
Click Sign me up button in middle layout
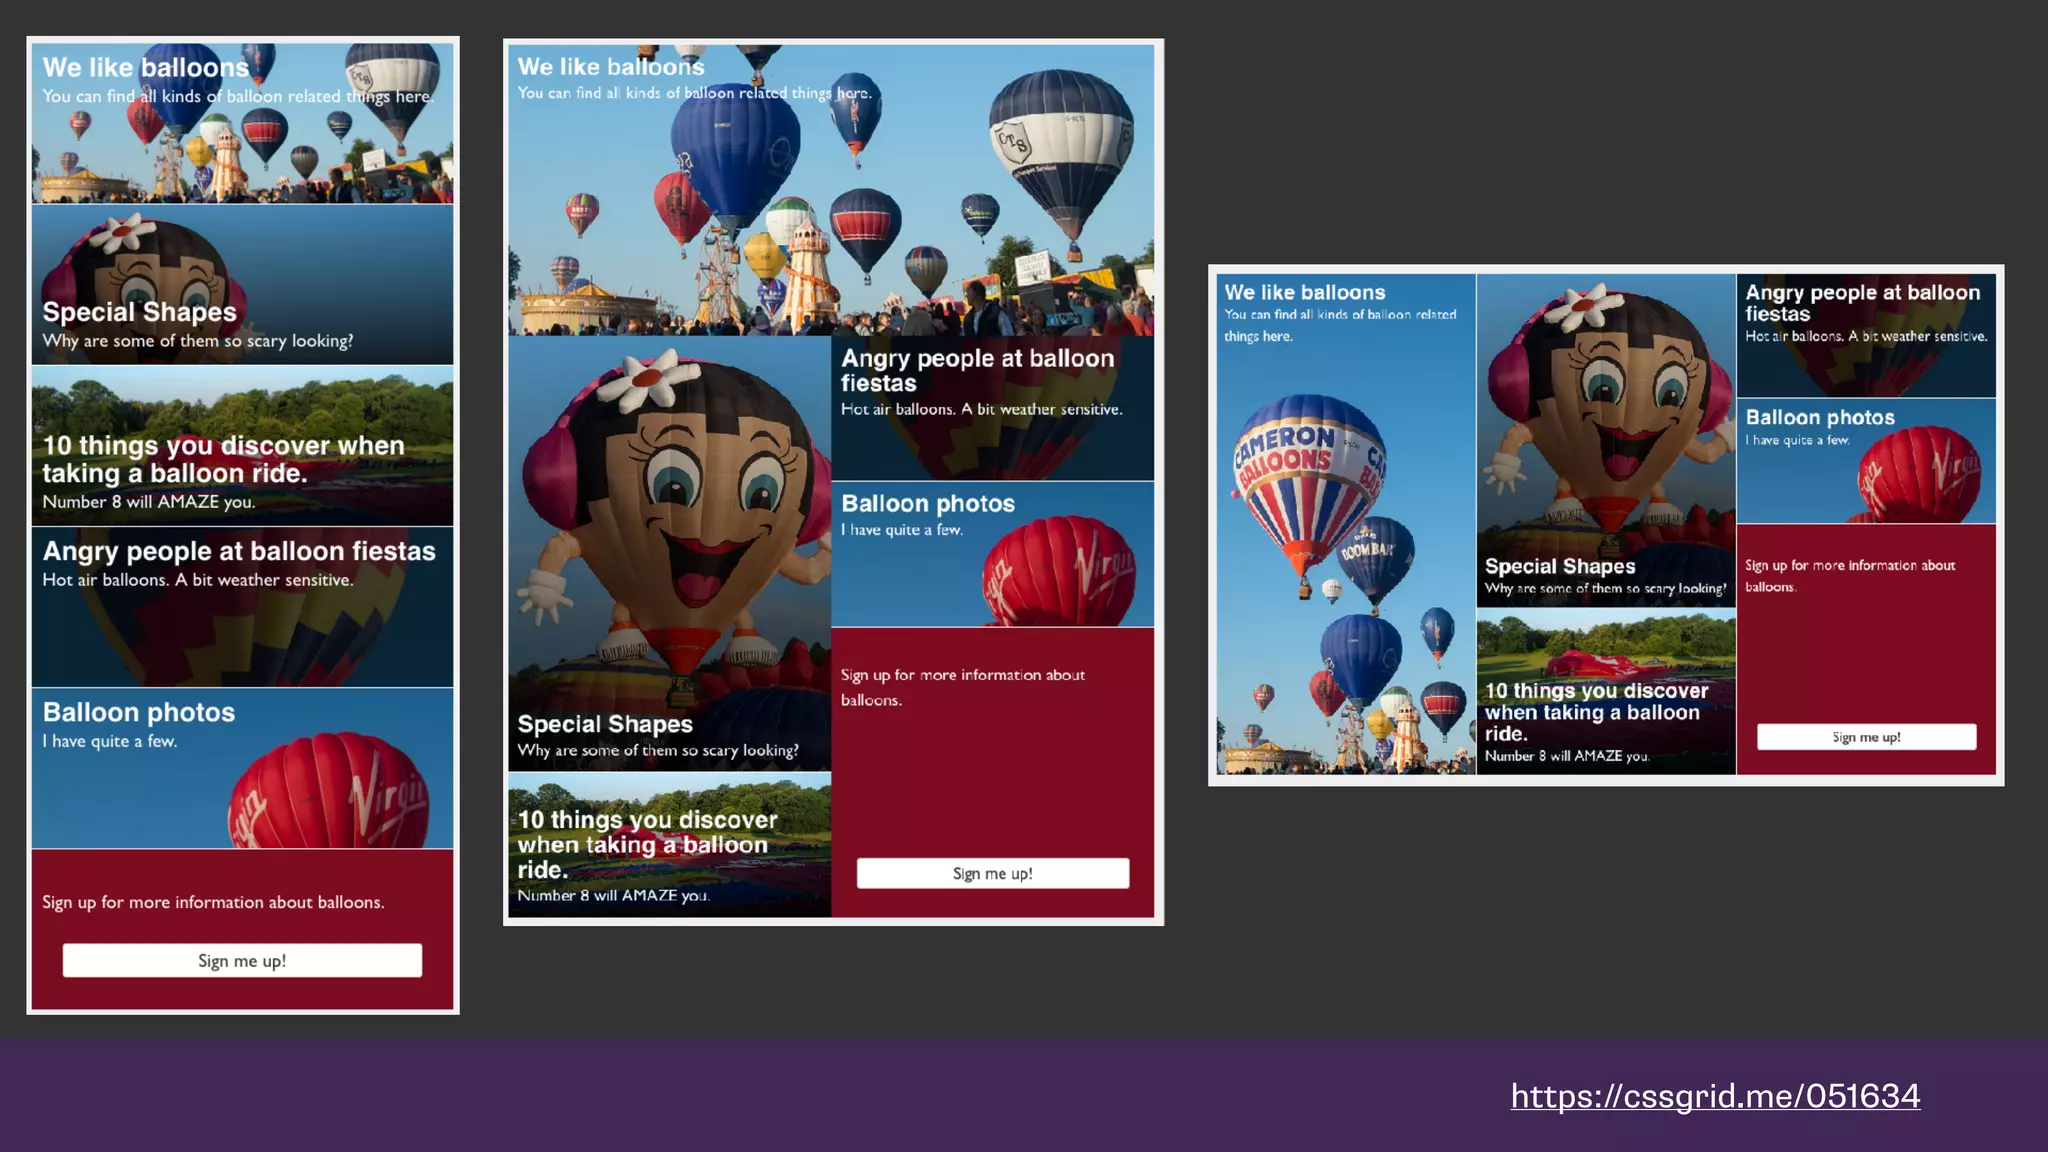[992, 873]
